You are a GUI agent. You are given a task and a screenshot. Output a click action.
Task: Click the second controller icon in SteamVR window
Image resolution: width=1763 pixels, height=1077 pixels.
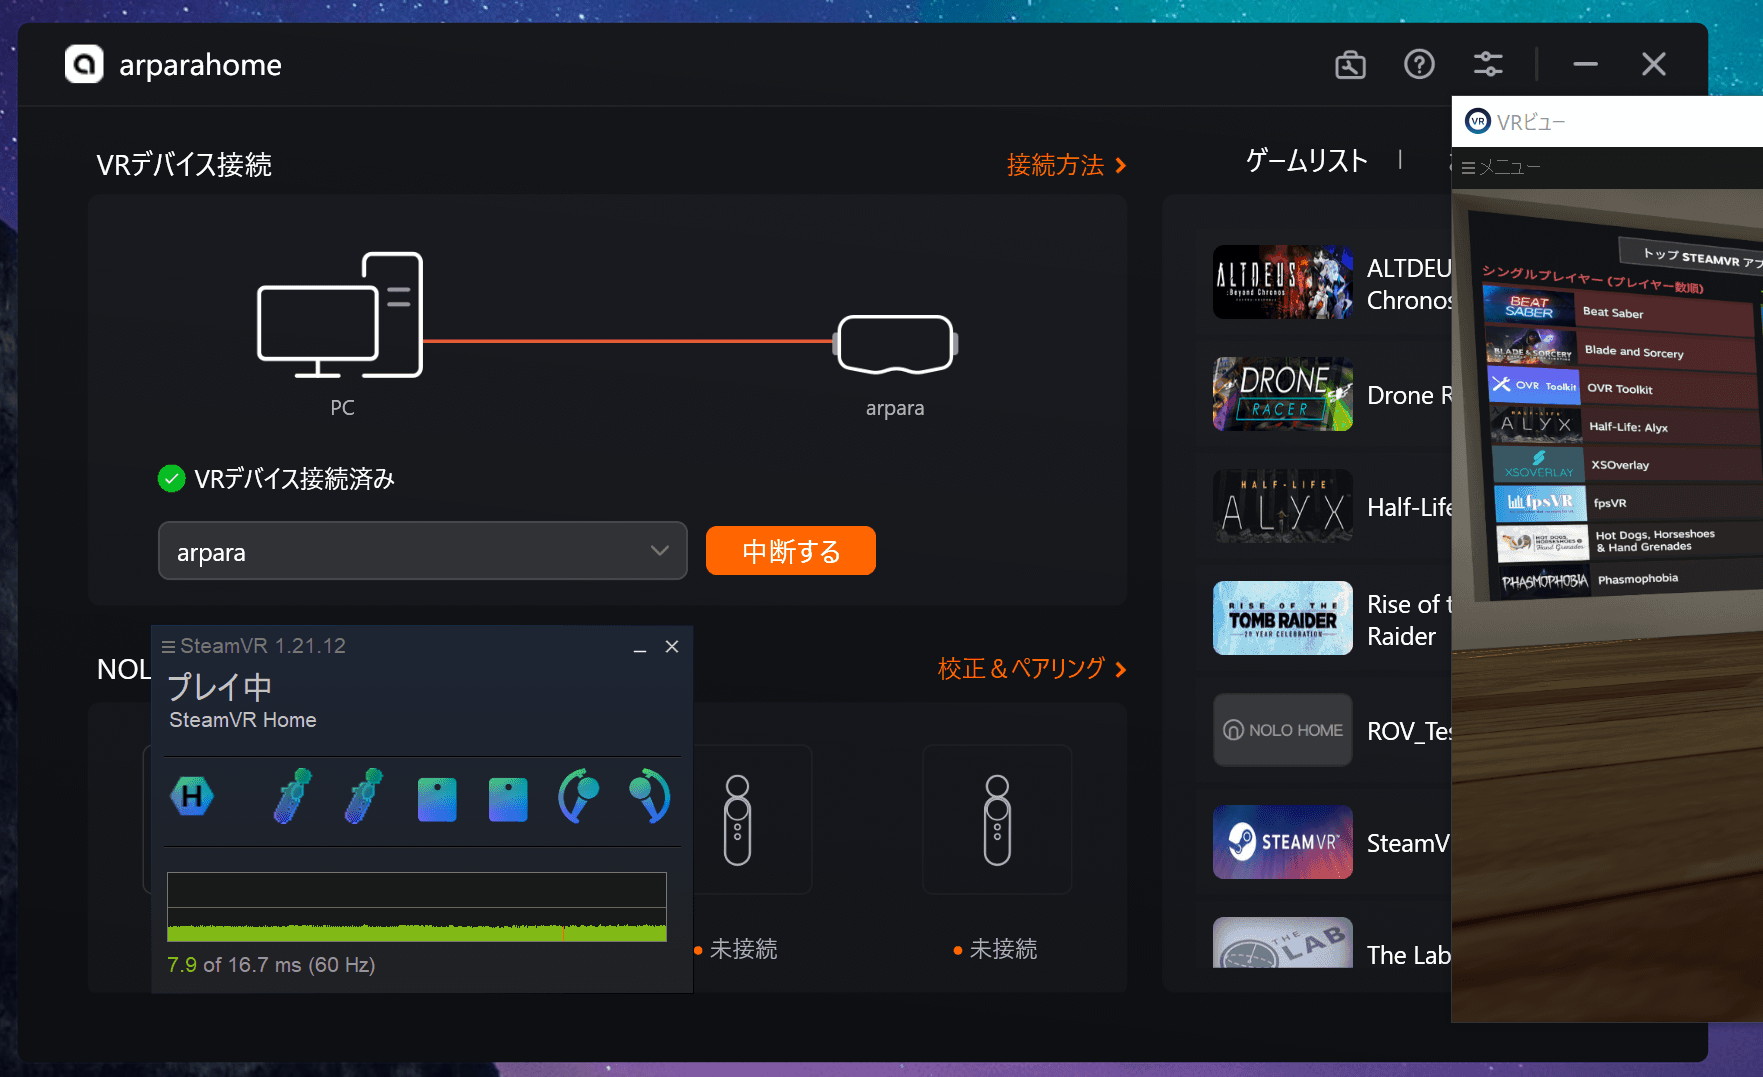363,797
